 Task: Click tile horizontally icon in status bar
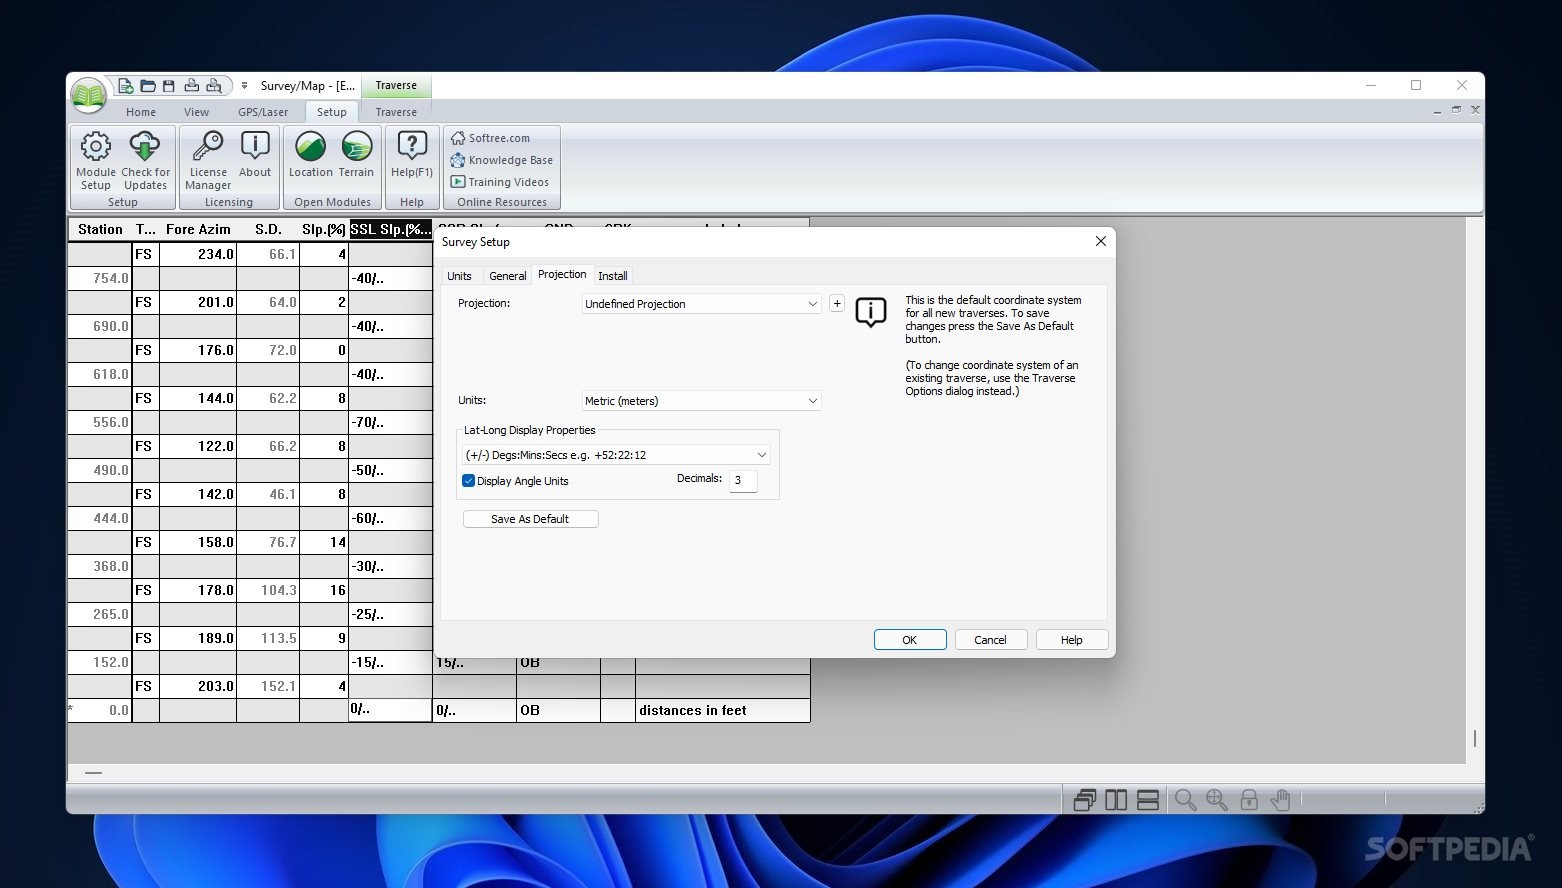click(1148, 800)
